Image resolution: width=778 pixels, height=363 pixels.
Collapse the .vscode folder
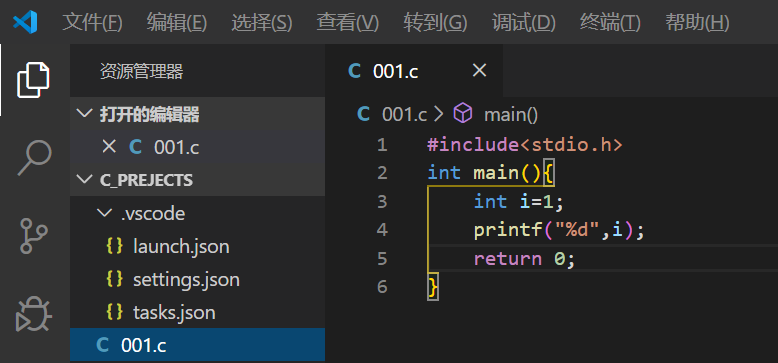[x=104, y=213]
